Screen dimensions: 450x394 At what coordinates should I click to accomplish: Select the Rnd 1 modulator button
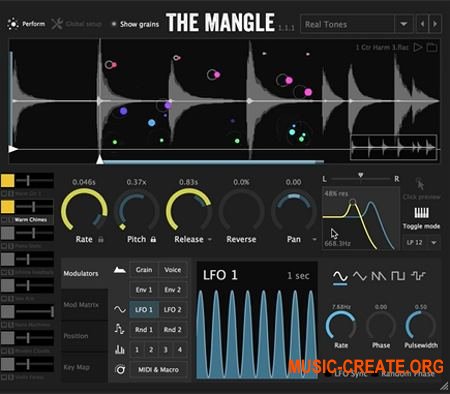click(x=144, y=330)
